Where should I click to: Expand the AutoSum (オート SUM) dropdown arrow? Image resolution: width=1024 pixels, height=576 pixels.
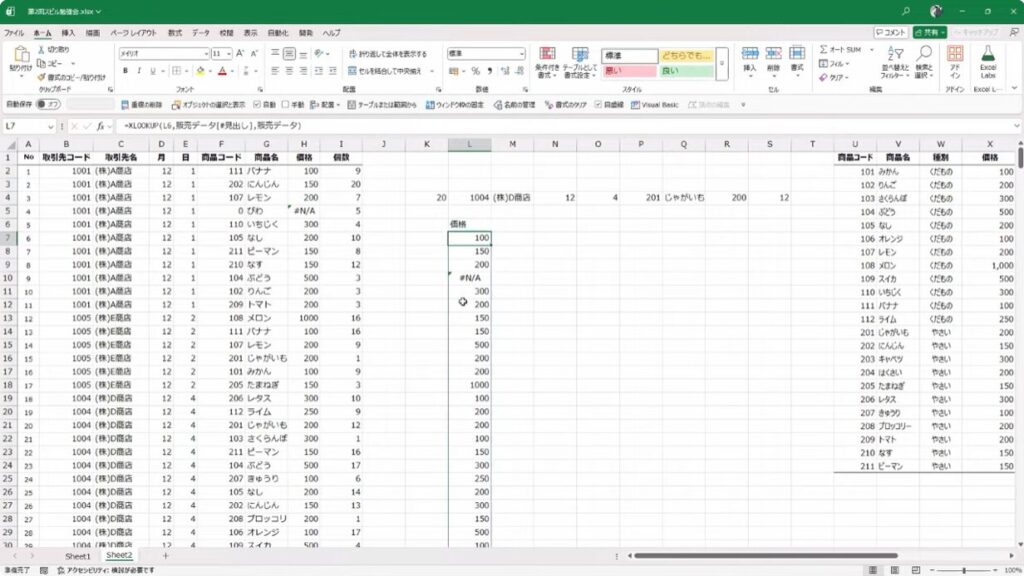(867, 49)
